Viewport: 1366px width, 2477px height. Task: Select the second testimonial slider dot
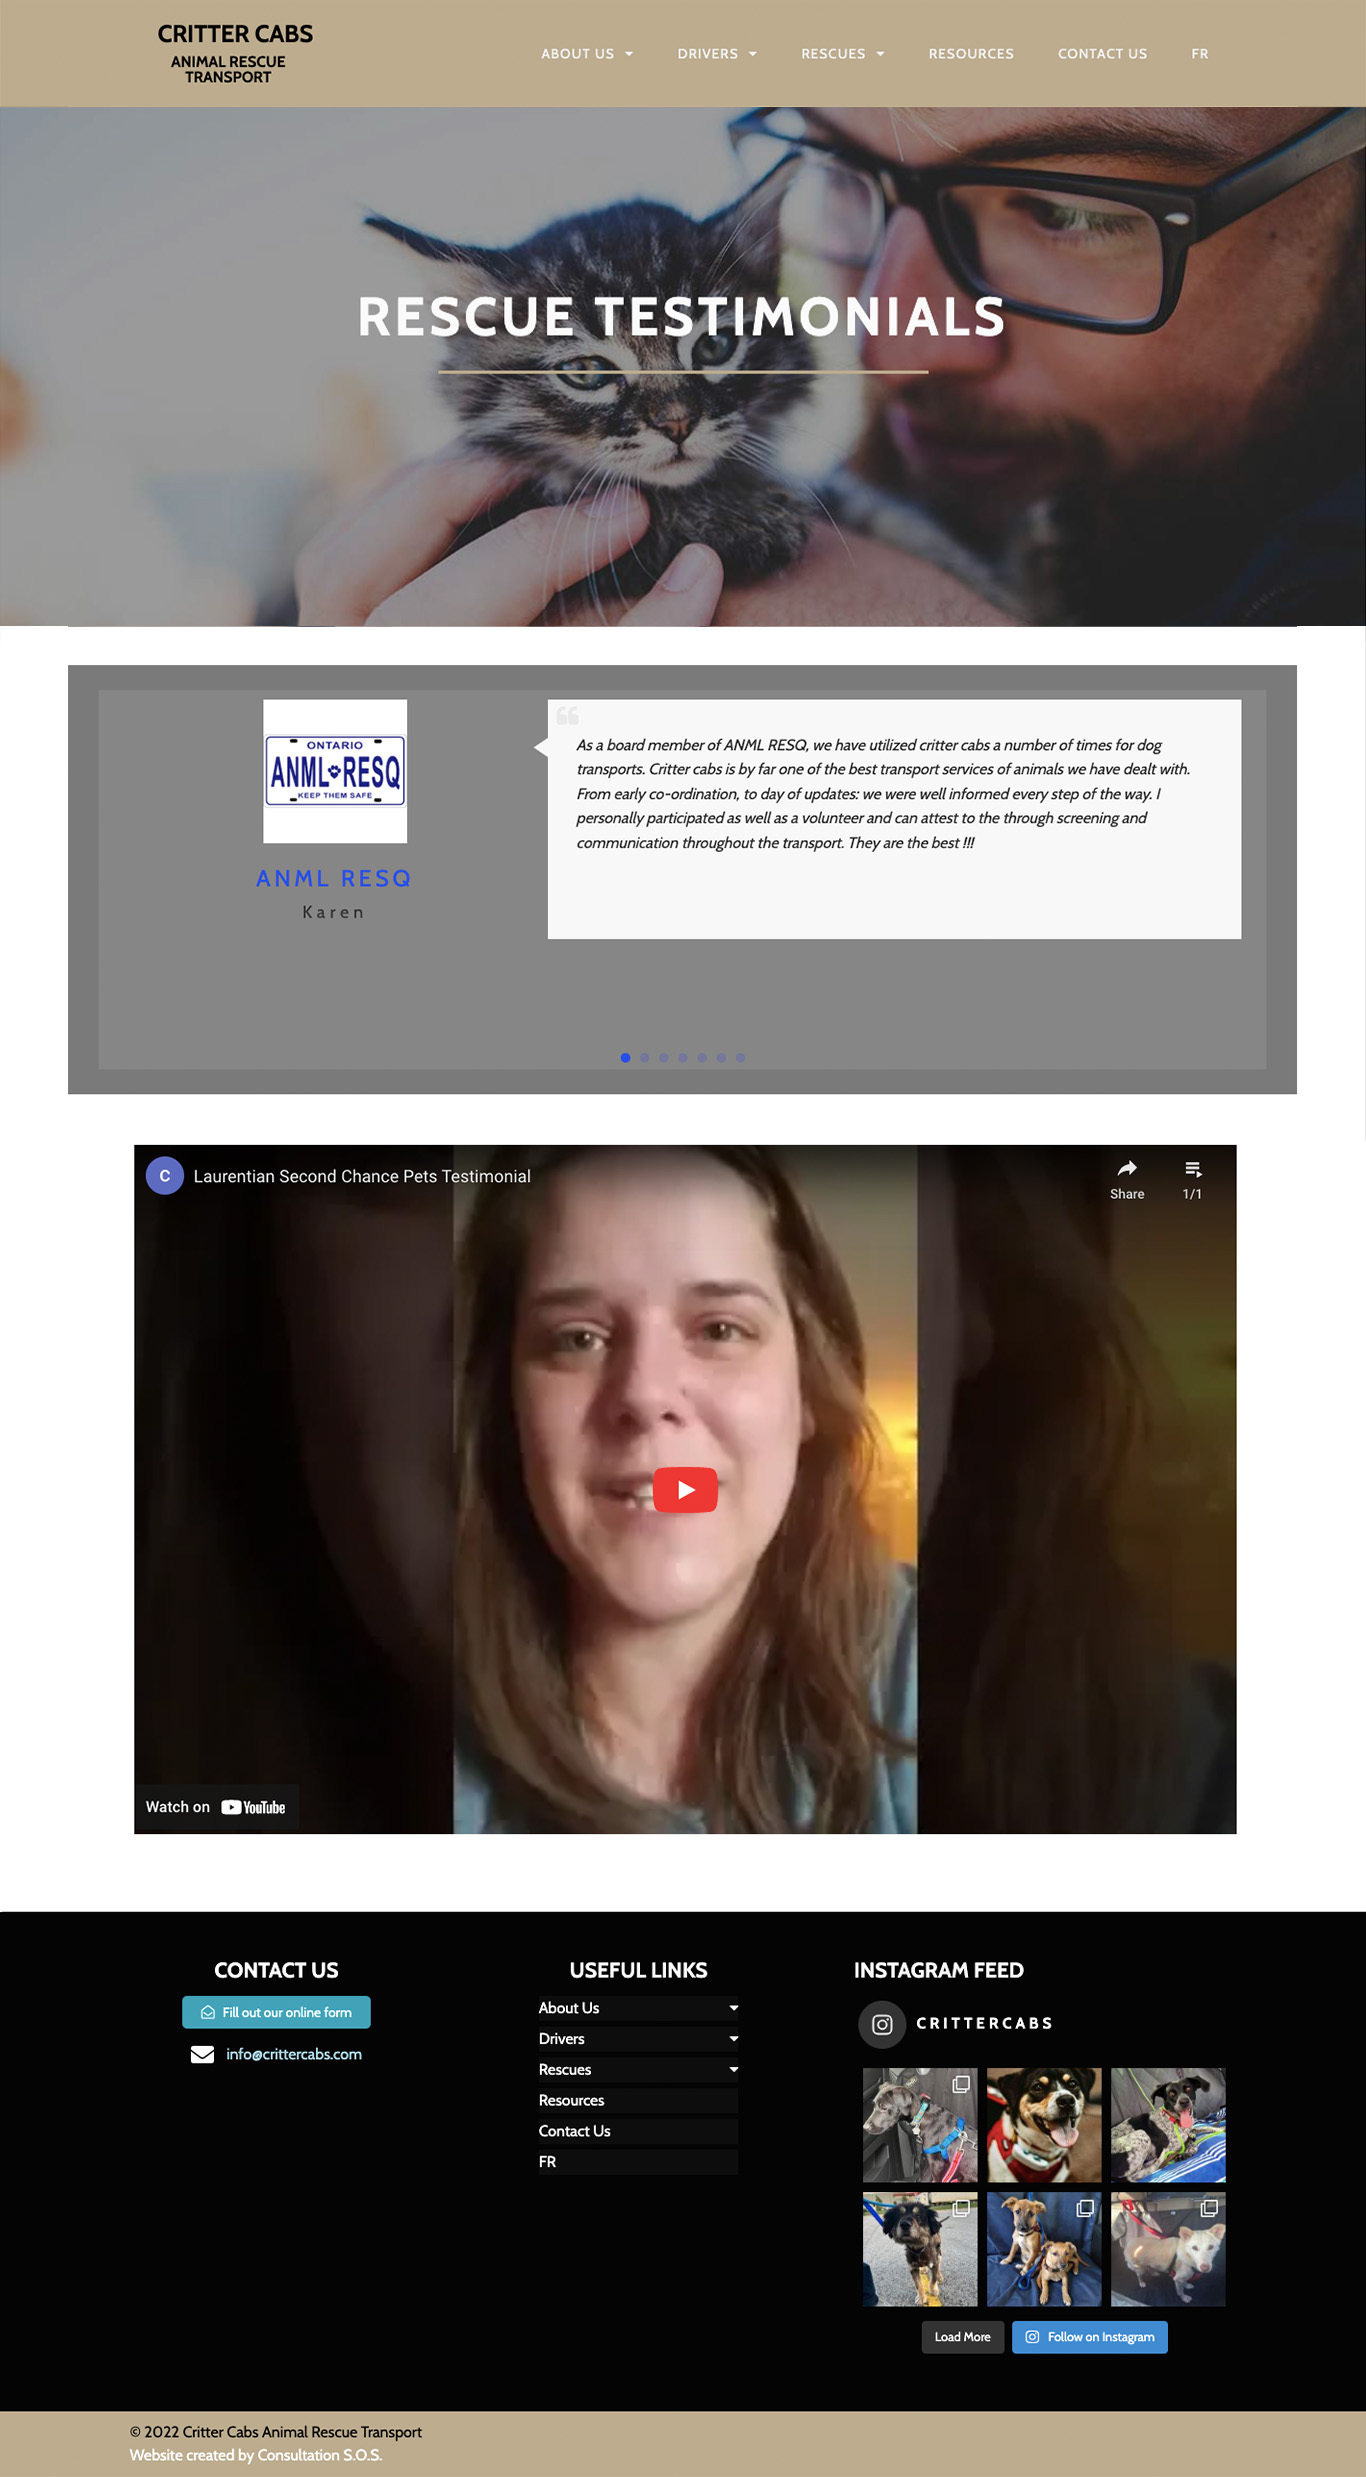(644, 1057)
